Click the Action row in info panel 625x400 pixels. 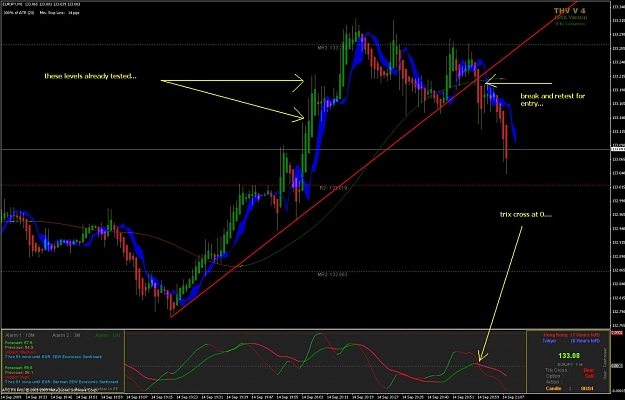click(x=552, y=382)
